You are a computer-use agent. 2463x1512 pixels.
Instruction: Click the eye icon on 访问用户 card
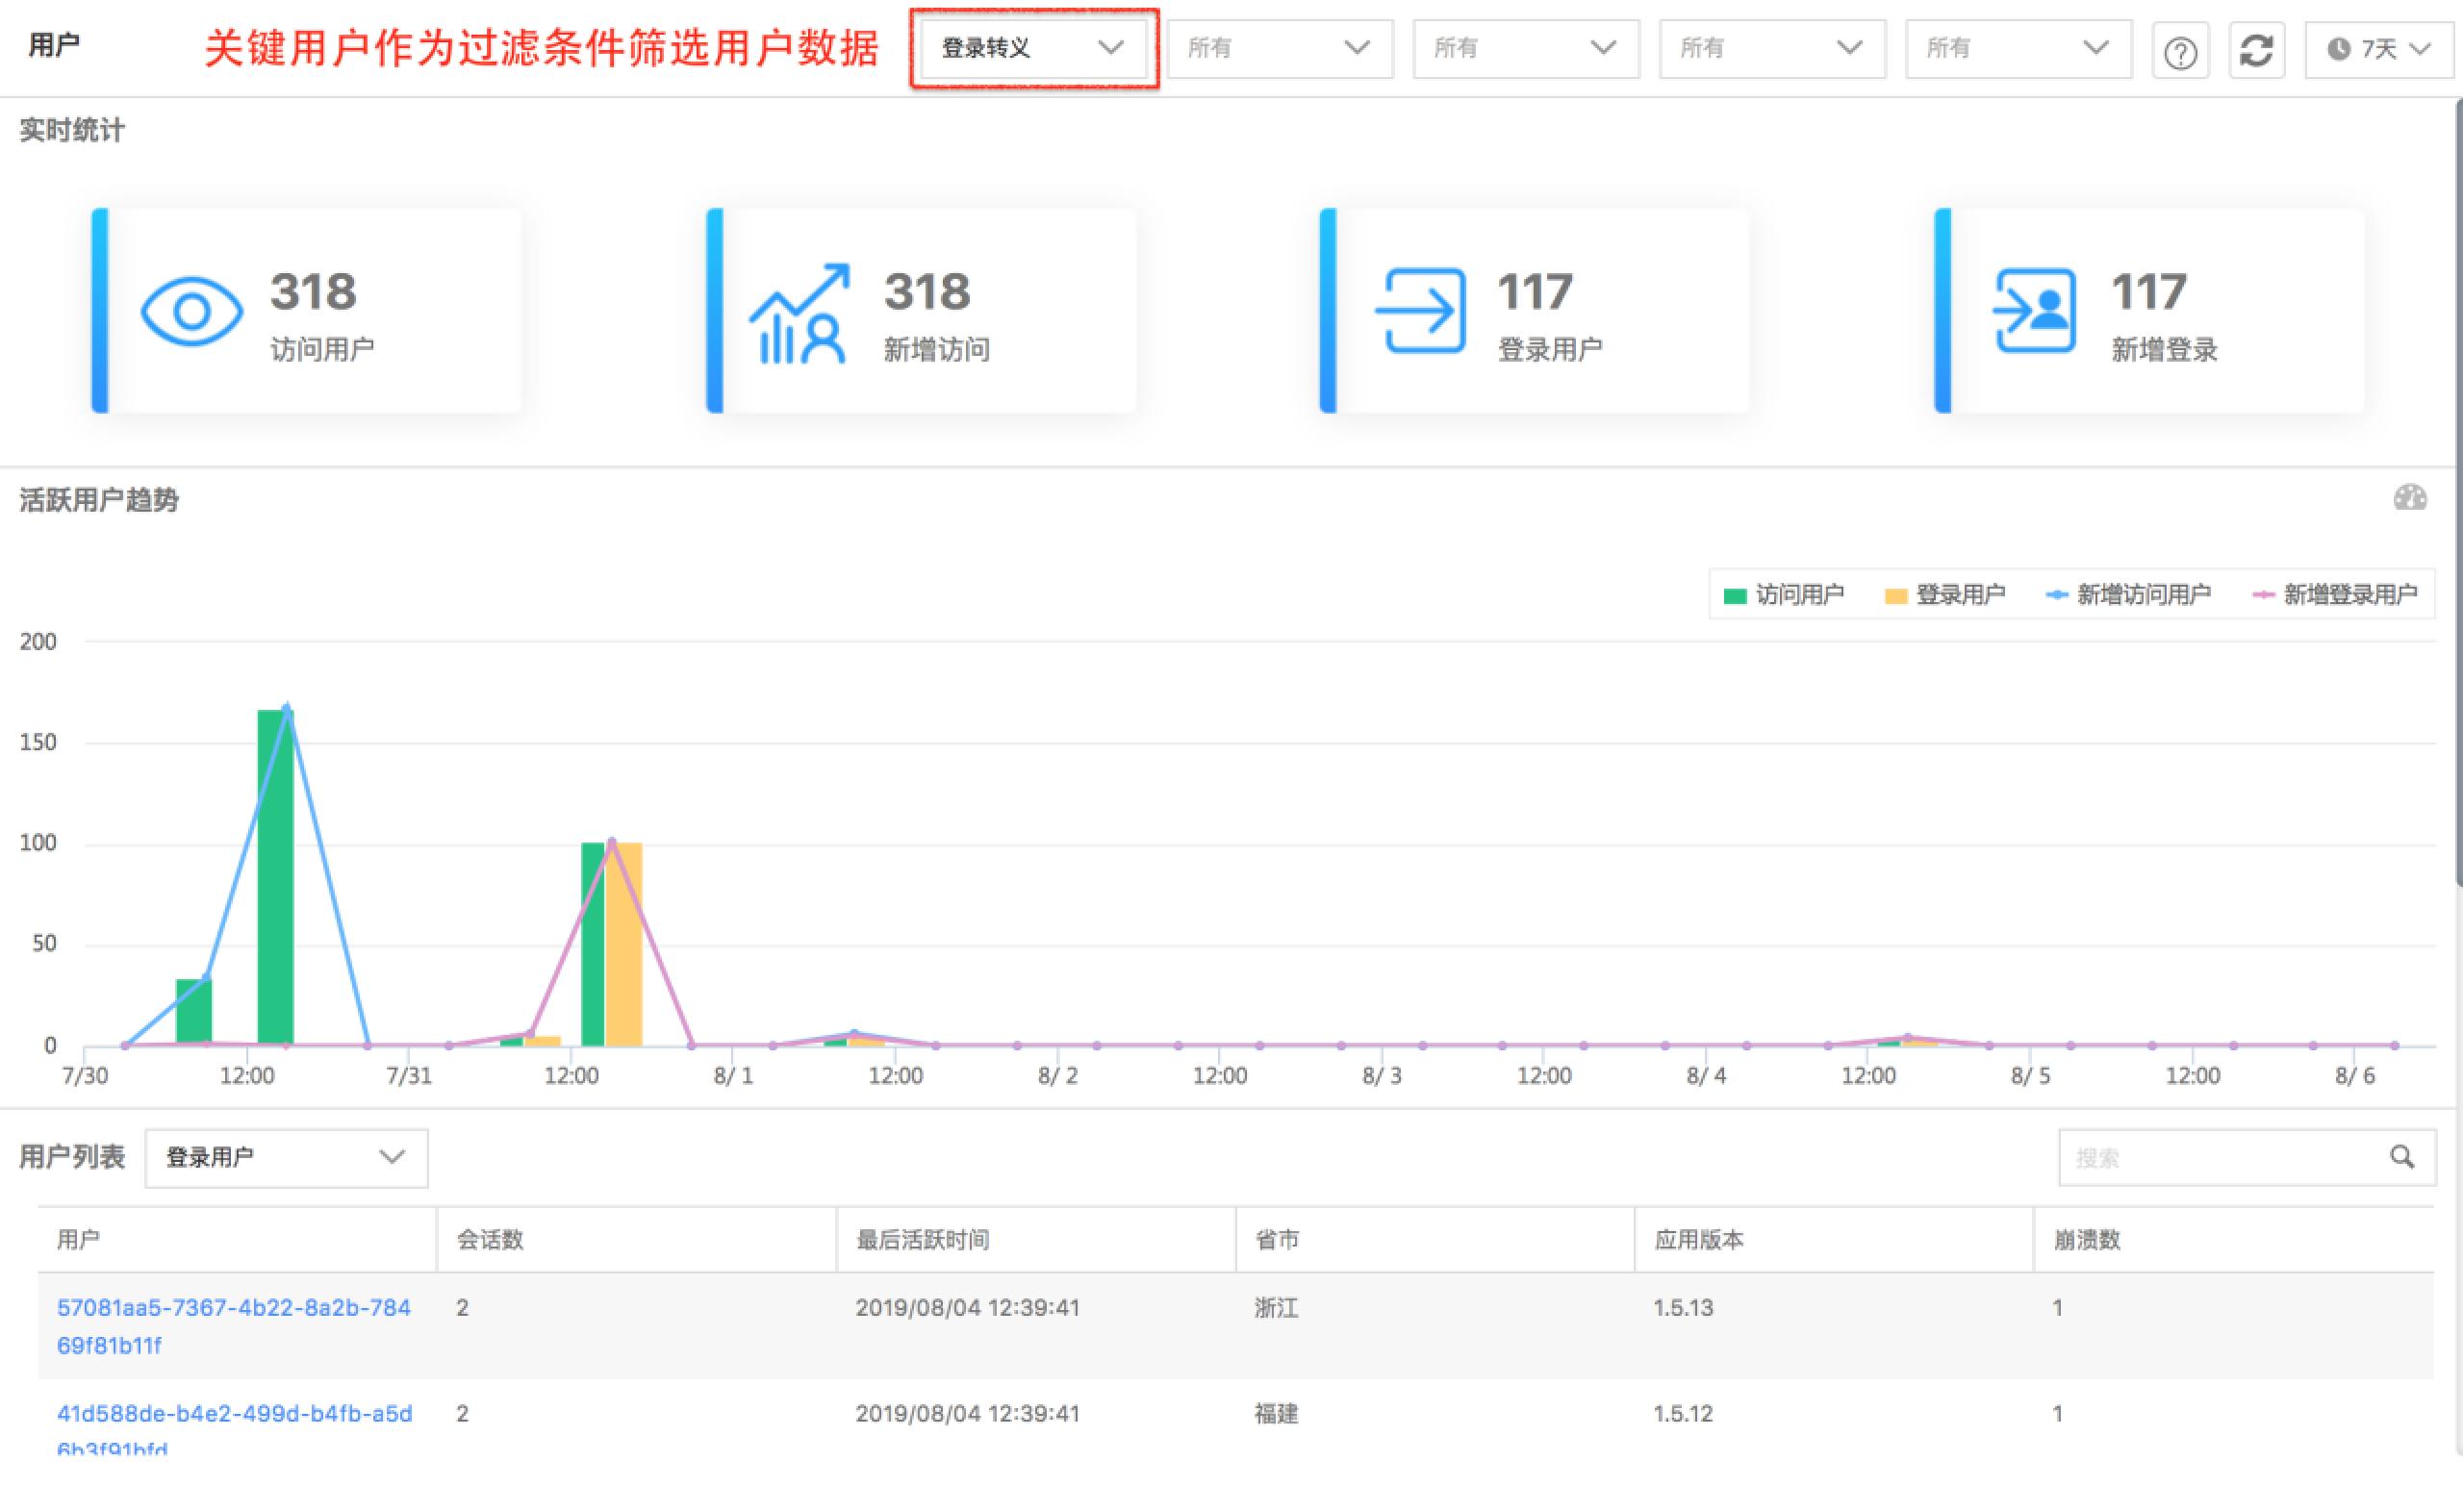(x=191, y=311)
